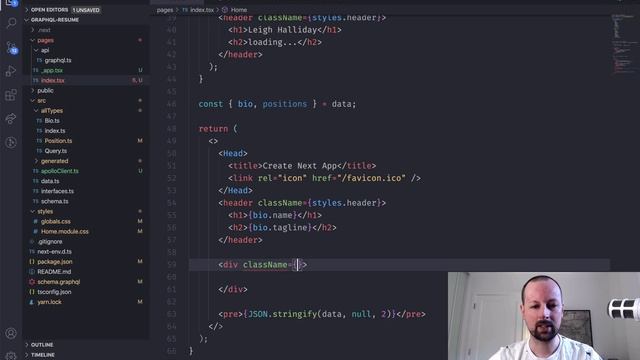Click 'loading...' in the h2 line
Image resolution: width=640 pixels, height=360 pixels.
pyautogui.click(x=273, y=42)
